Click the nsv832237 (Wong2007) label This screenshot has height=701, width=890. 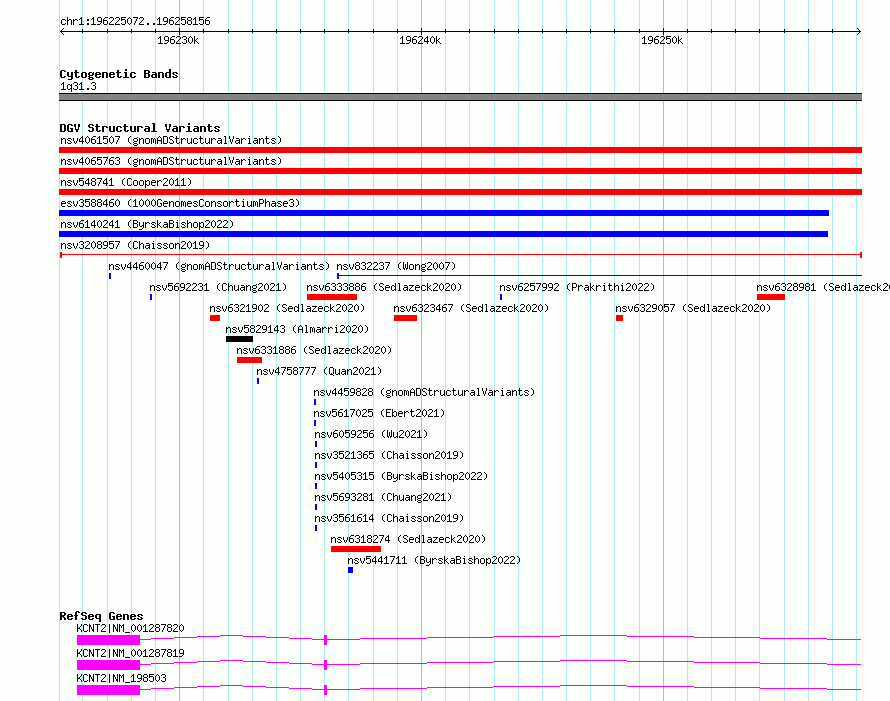(396, 266)
